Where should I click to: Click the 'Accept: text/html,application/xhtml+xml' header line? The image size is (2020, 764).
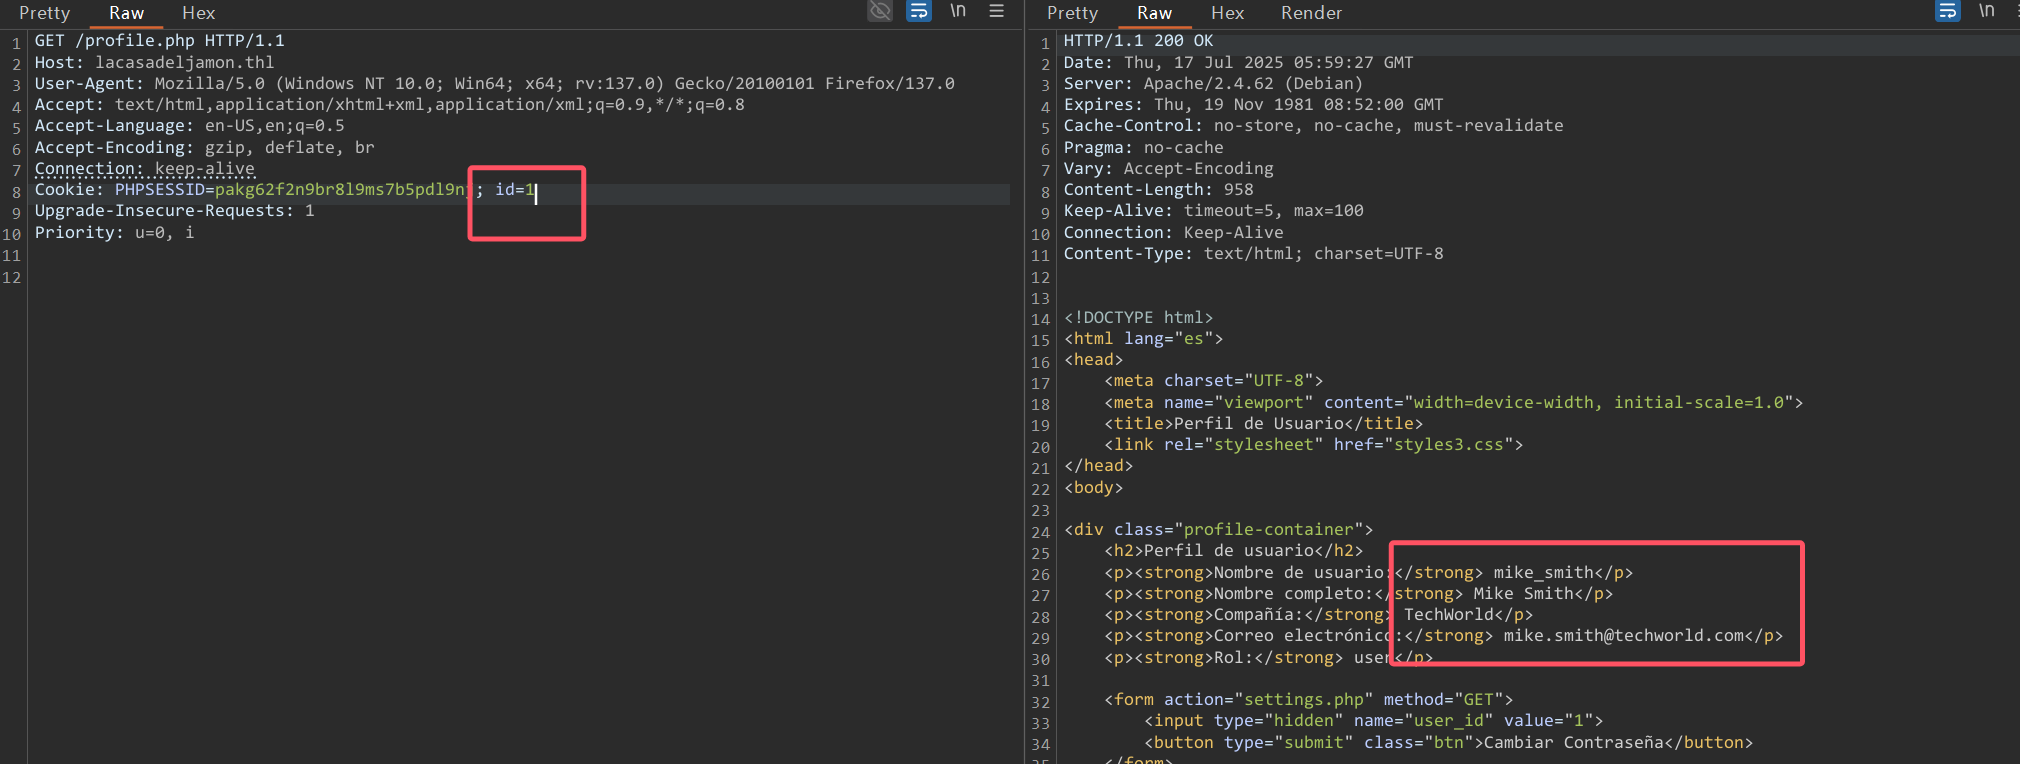point(390,105)
